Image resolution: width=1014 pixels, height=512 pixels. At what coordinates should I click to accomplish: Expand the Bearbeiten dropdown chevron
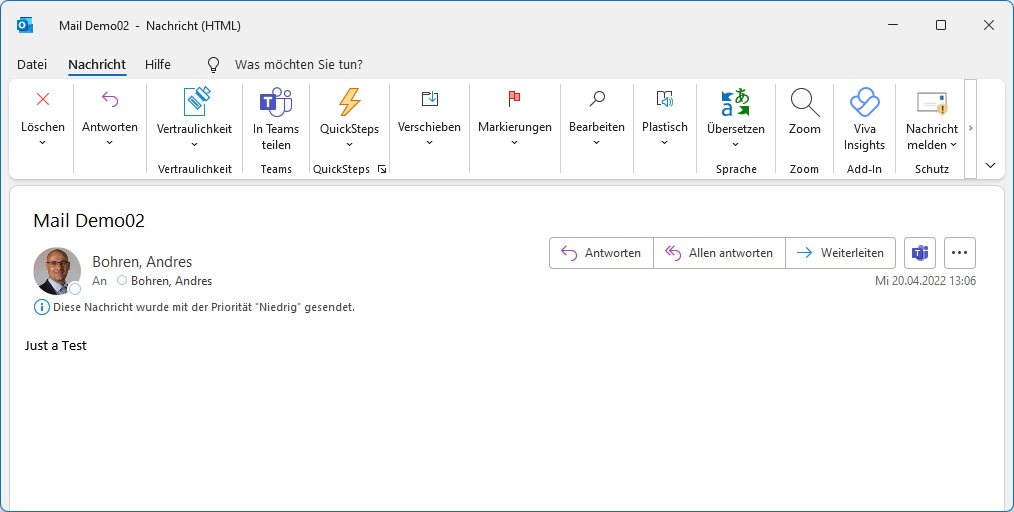[597, 142]
